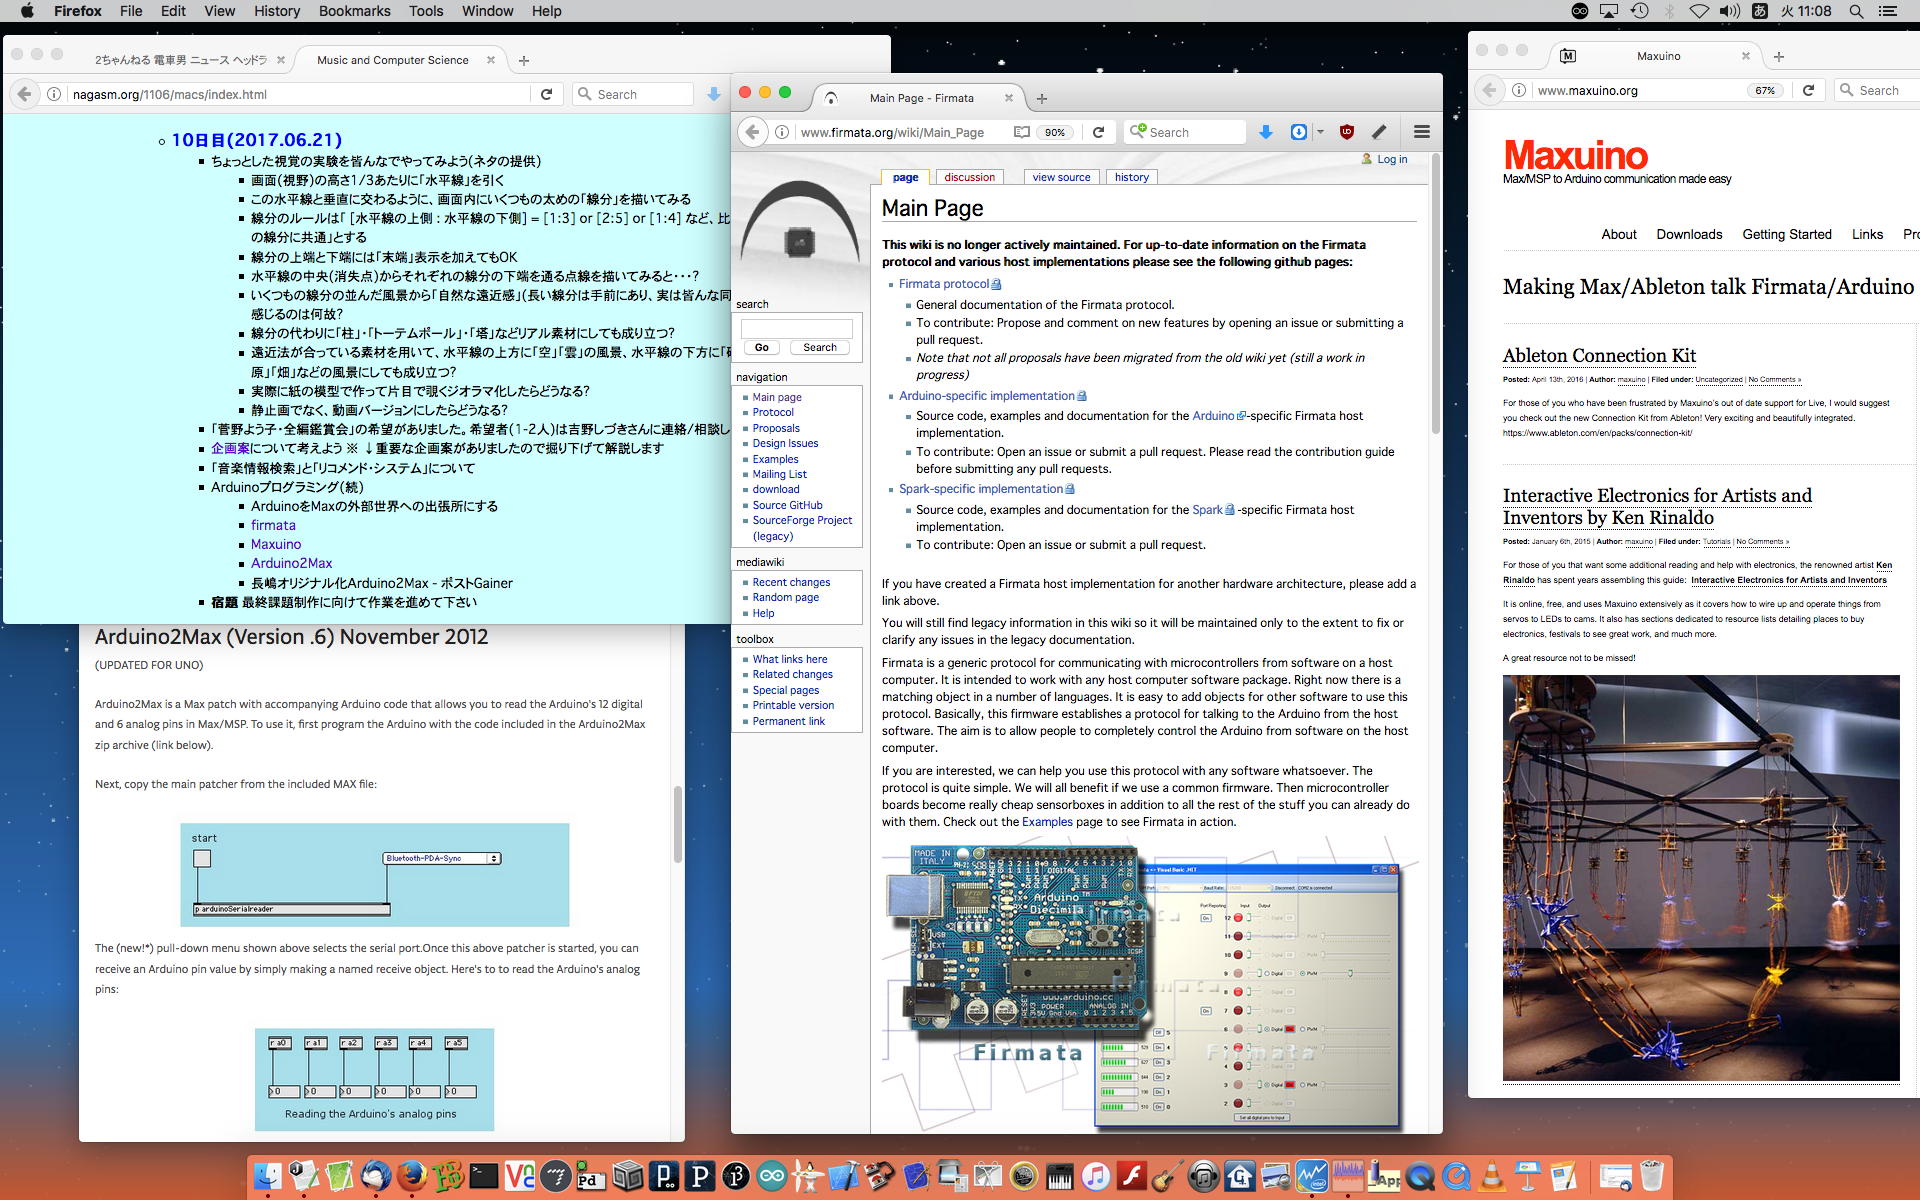Click the Firmata wiki search input field

coord(796,328)
